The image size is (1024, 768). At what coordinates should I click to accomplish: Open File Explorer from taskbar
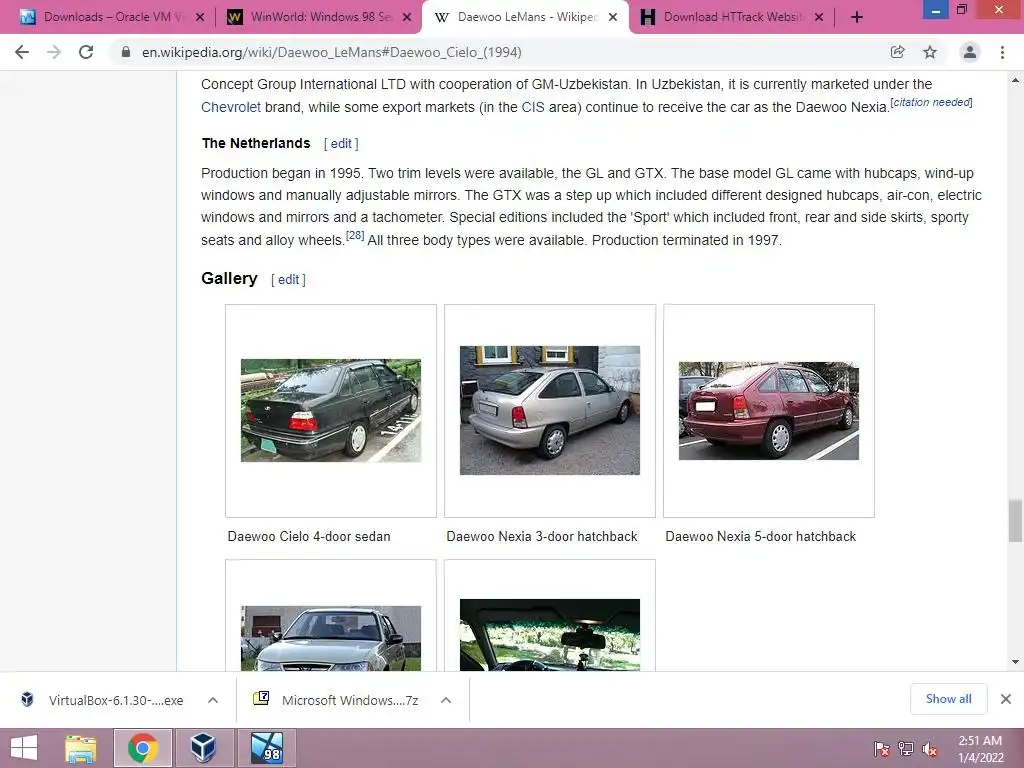[x=81, y=748]
